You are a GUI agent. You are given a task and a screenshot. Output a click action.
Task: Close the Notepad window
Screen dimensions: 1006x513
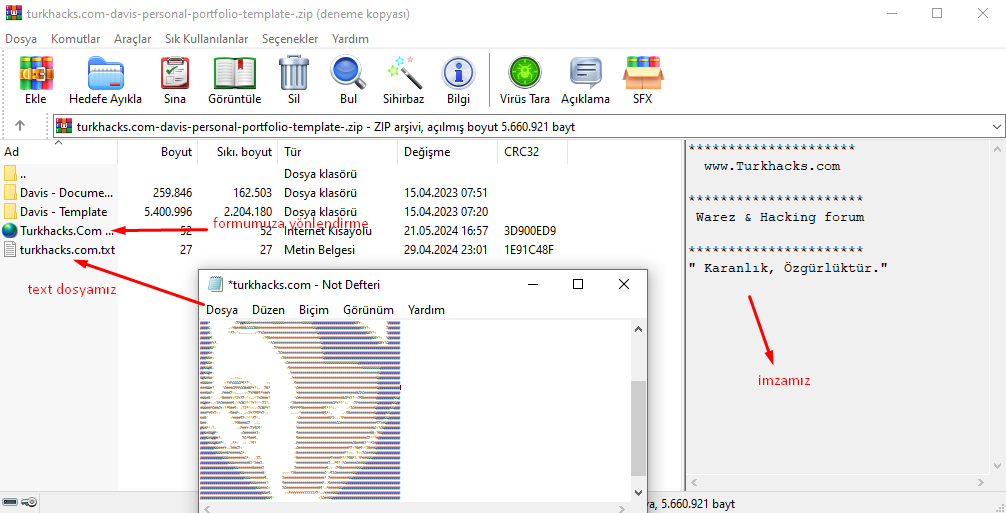(x=624, y=284)
